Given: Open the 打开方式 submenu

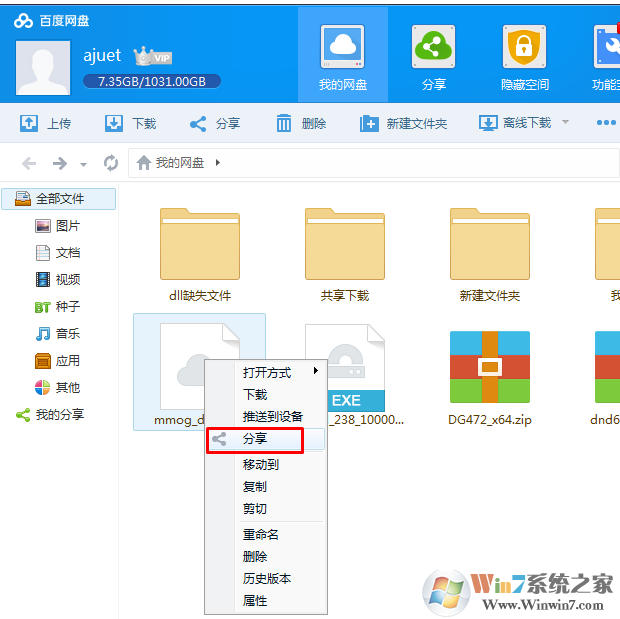Looking at the screenshot, I should coord(266,372).
